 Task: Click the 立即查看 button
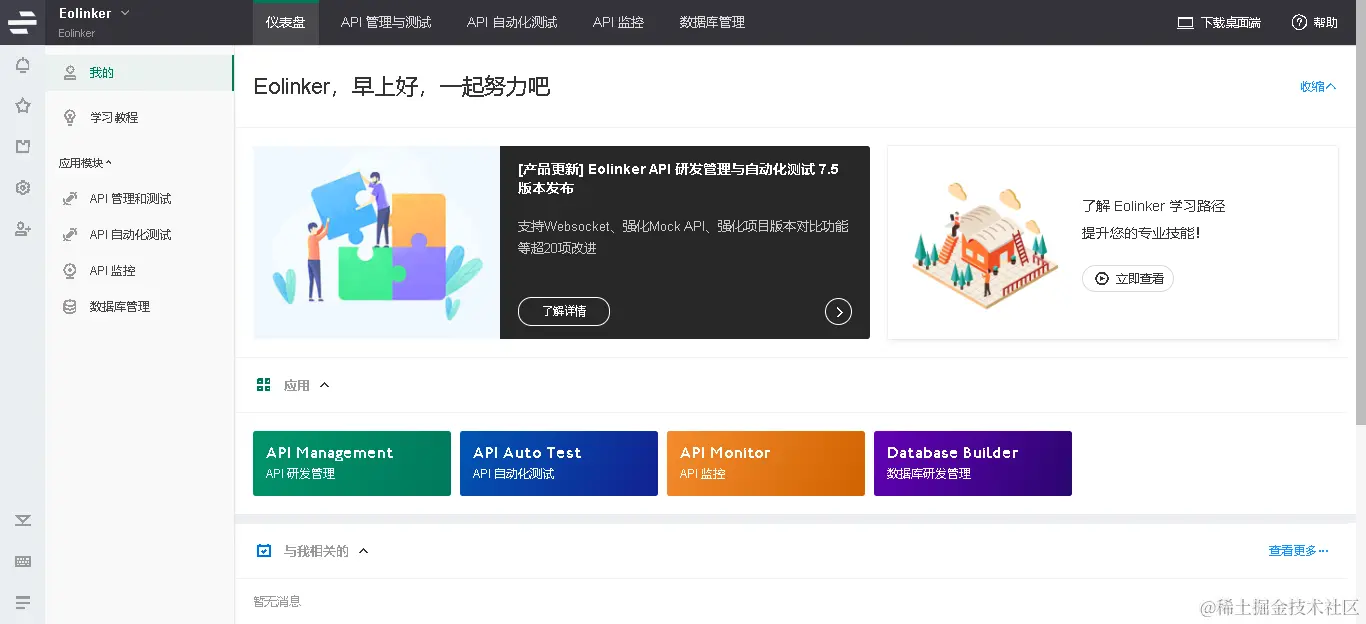point(1128,279)
